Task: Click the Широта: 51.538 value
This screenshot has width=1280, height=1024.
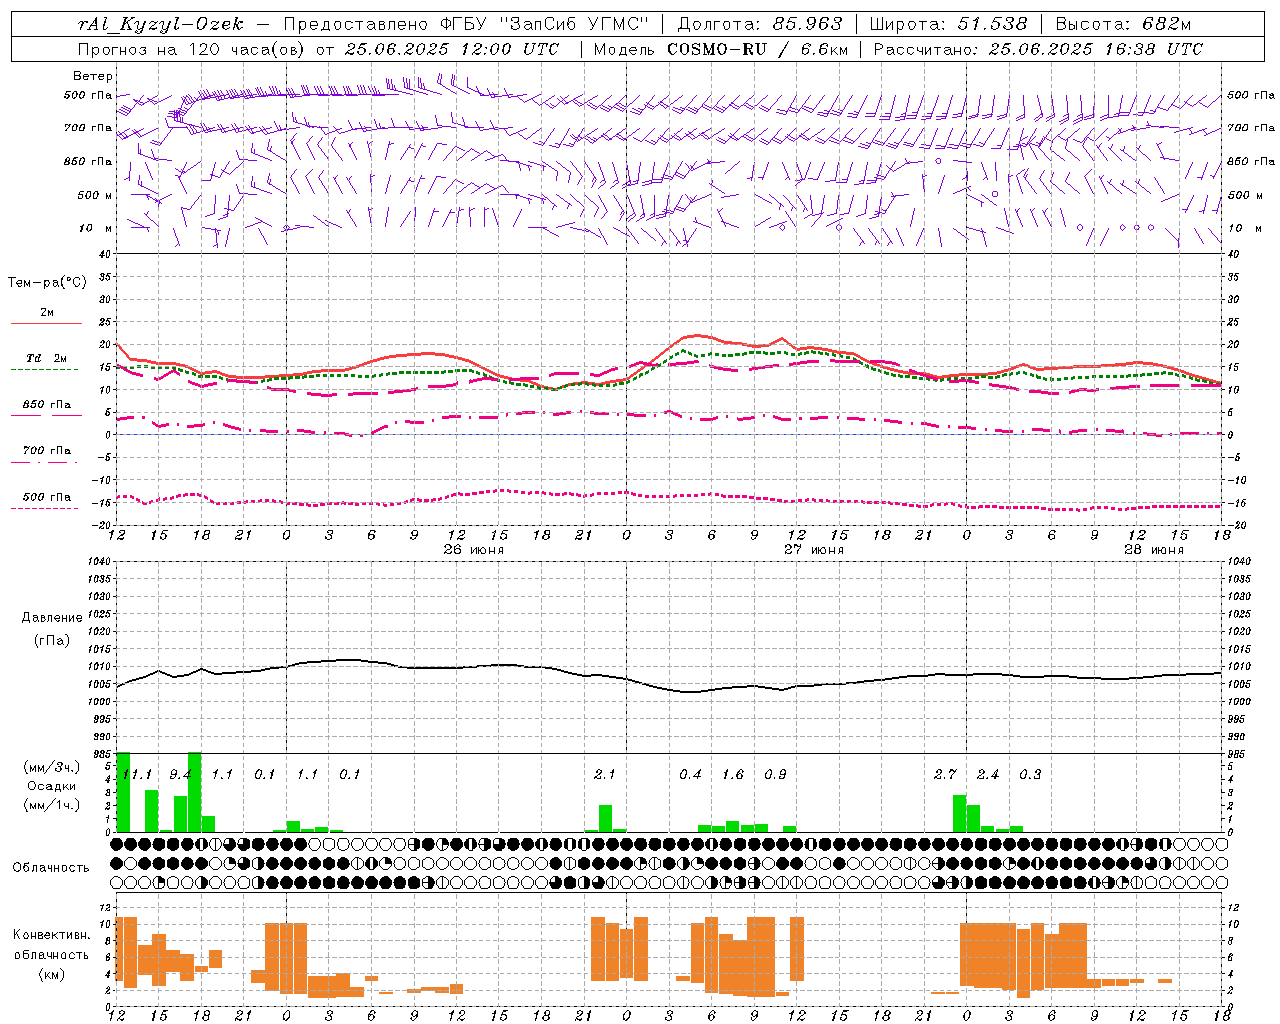Action: 949,24
